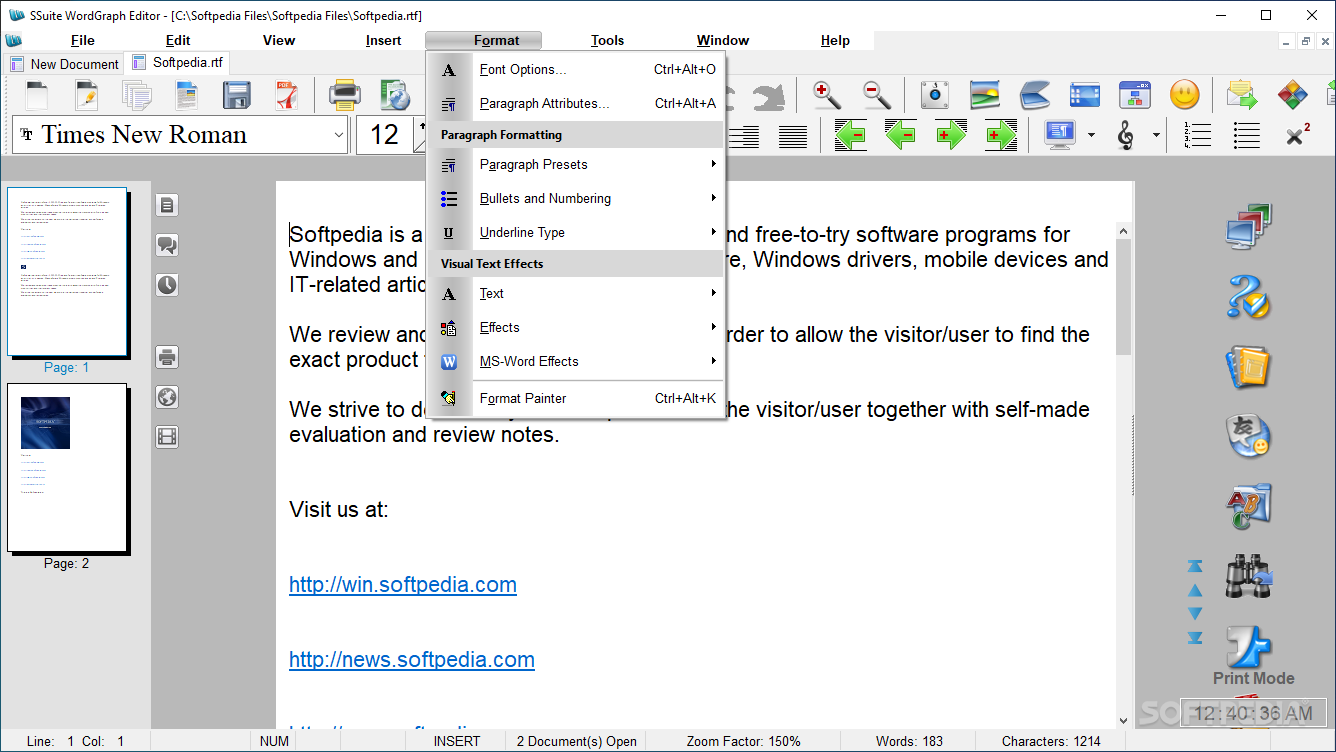Image resolution: width=1336 pixels, height=752 pixels.
Task: Click the font size 12 field
Action: coord(386,135)
